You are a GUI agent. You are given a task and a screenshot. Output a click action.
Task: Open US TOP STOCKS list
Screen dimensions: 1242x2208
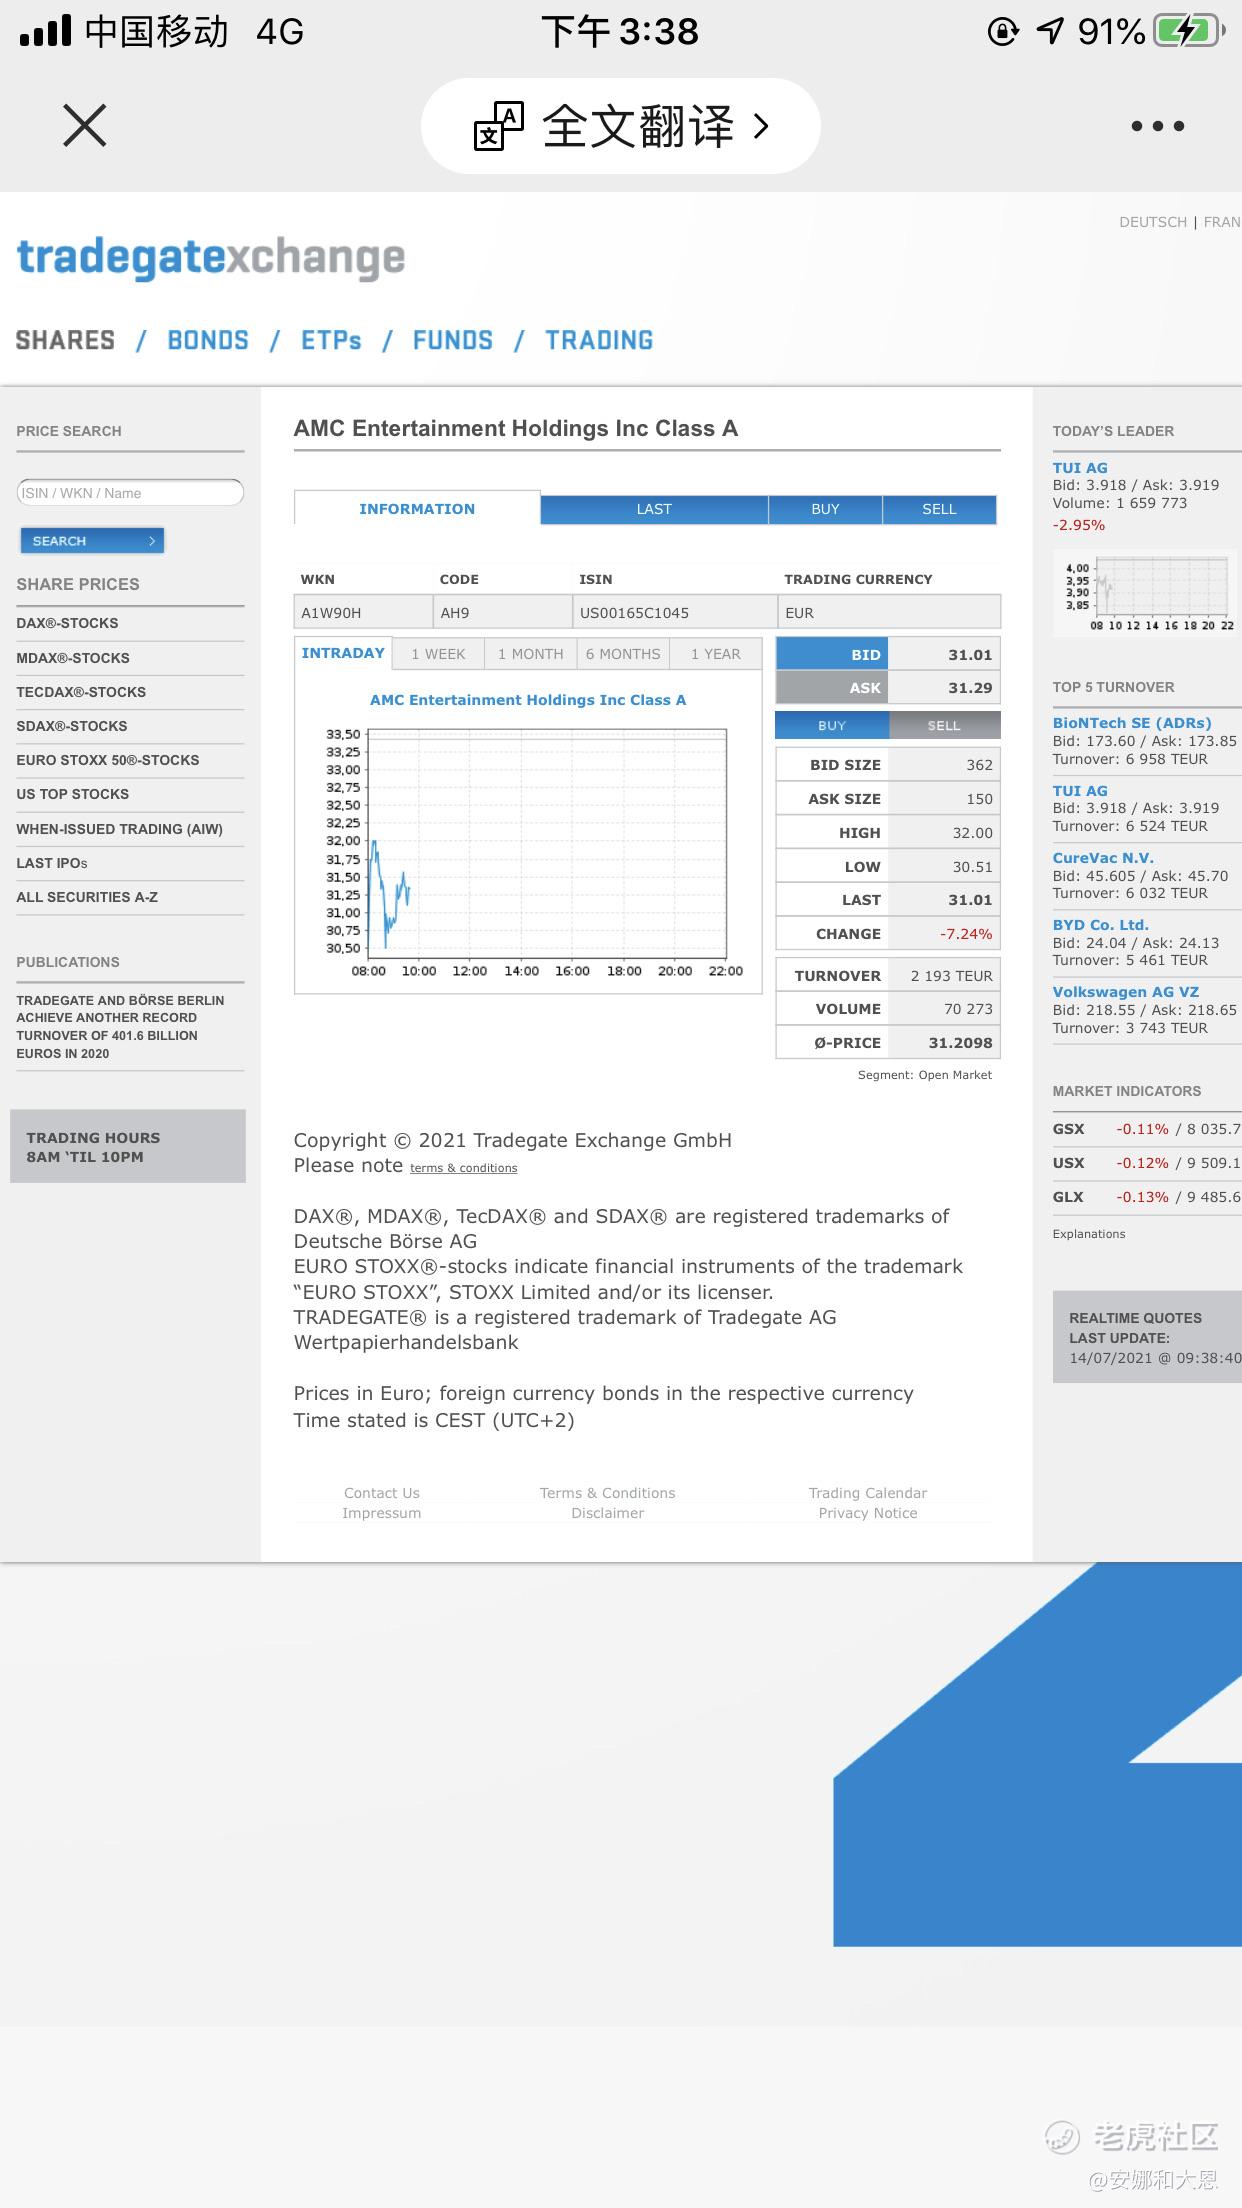click(x=73, y=794)
